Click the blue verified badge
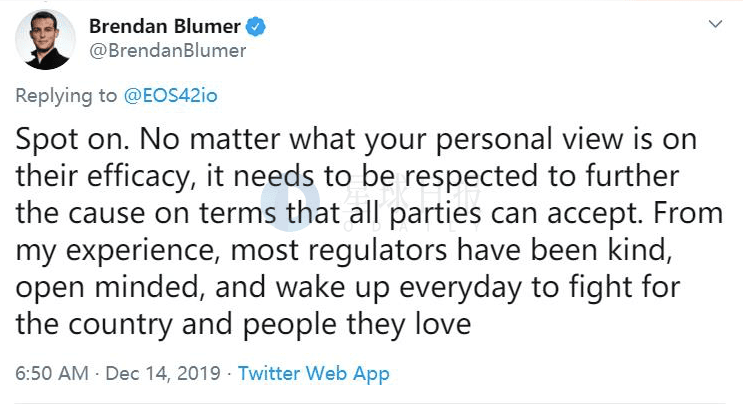743x404 pixels. point(255,27)
